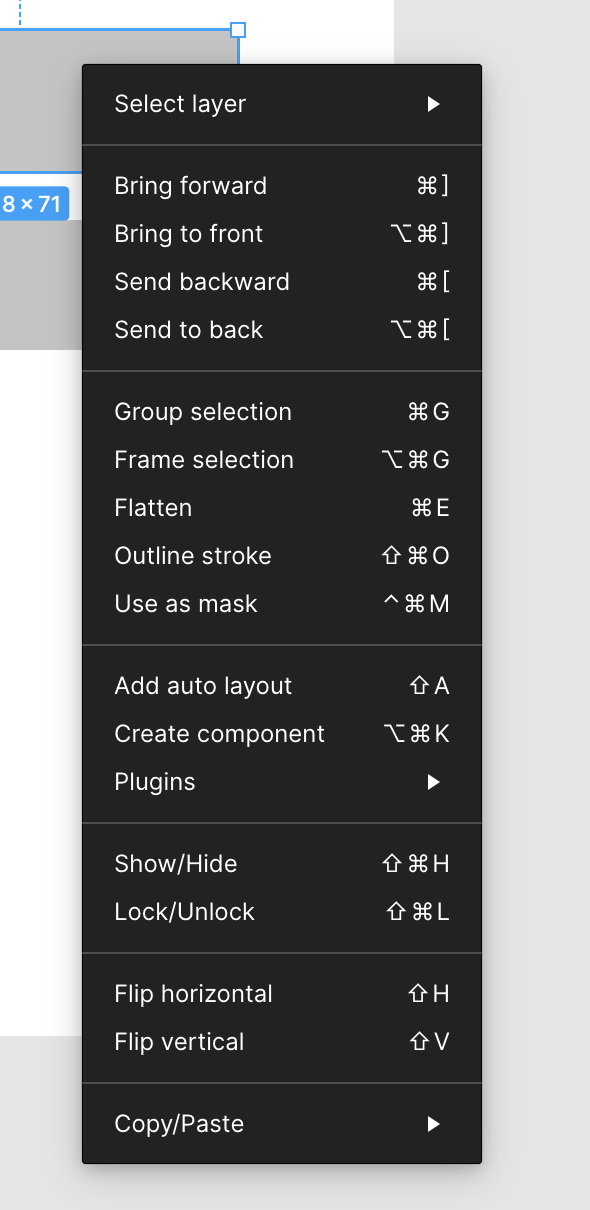The image size is (590, 1210).
Task: Expand the Copy/Paste submenu arrow
Action: pyautogui.click(x=433, y=1124)
